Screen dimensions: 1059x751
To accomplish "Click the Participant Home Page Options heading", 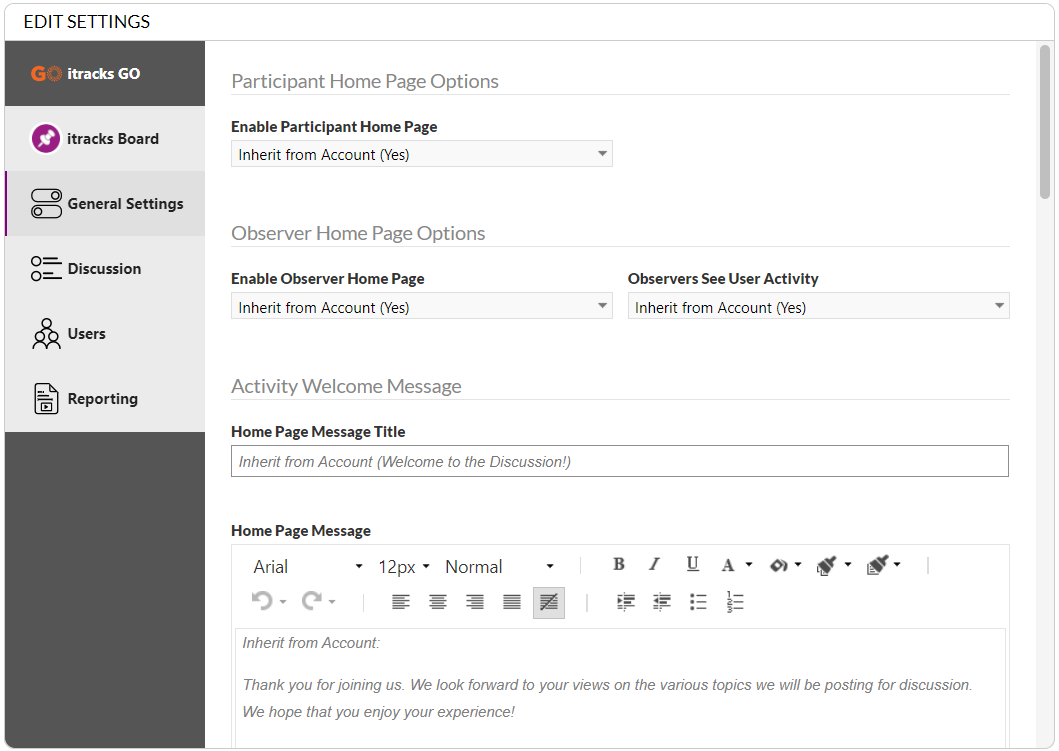I will (x=365, y=81).
